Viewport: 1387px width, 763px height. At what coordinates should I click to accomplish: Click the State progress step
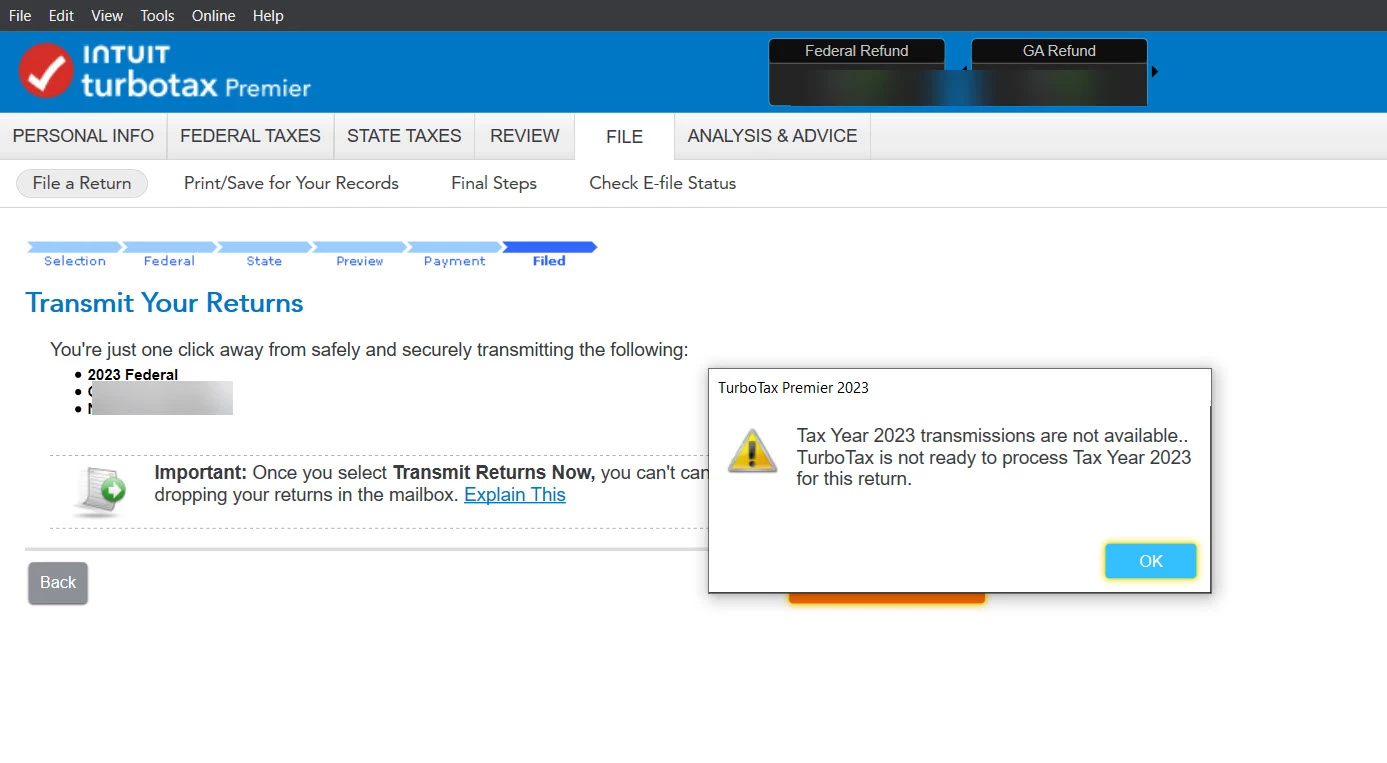point(264,254)
